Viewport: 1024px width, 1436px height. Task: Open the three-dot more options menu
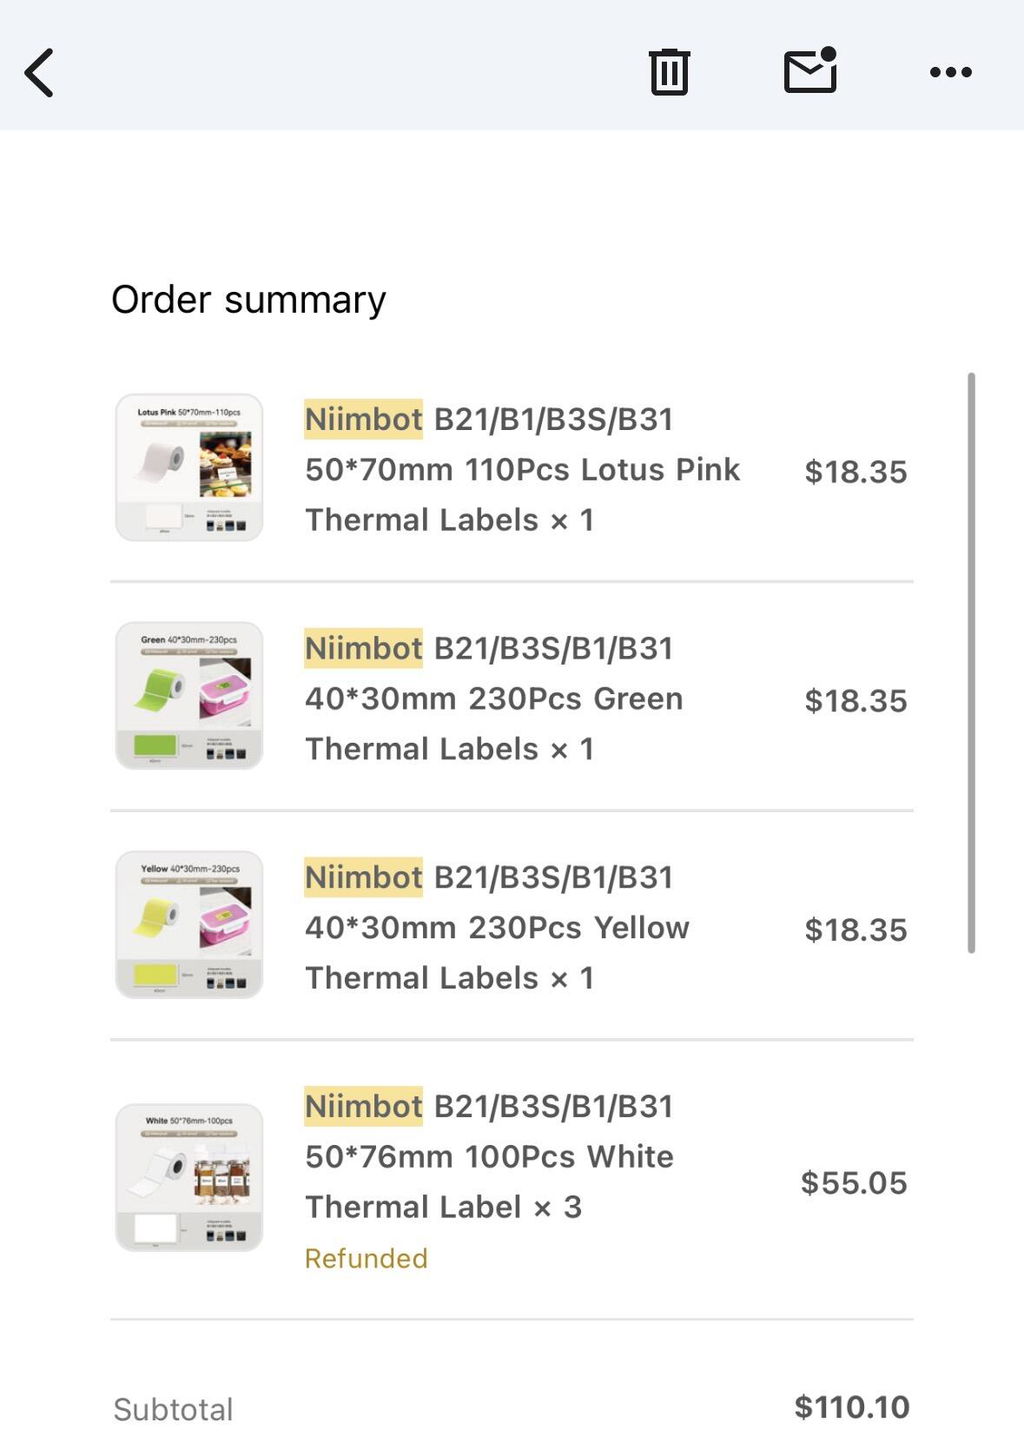pyautogui.click(x=950, y=72)
